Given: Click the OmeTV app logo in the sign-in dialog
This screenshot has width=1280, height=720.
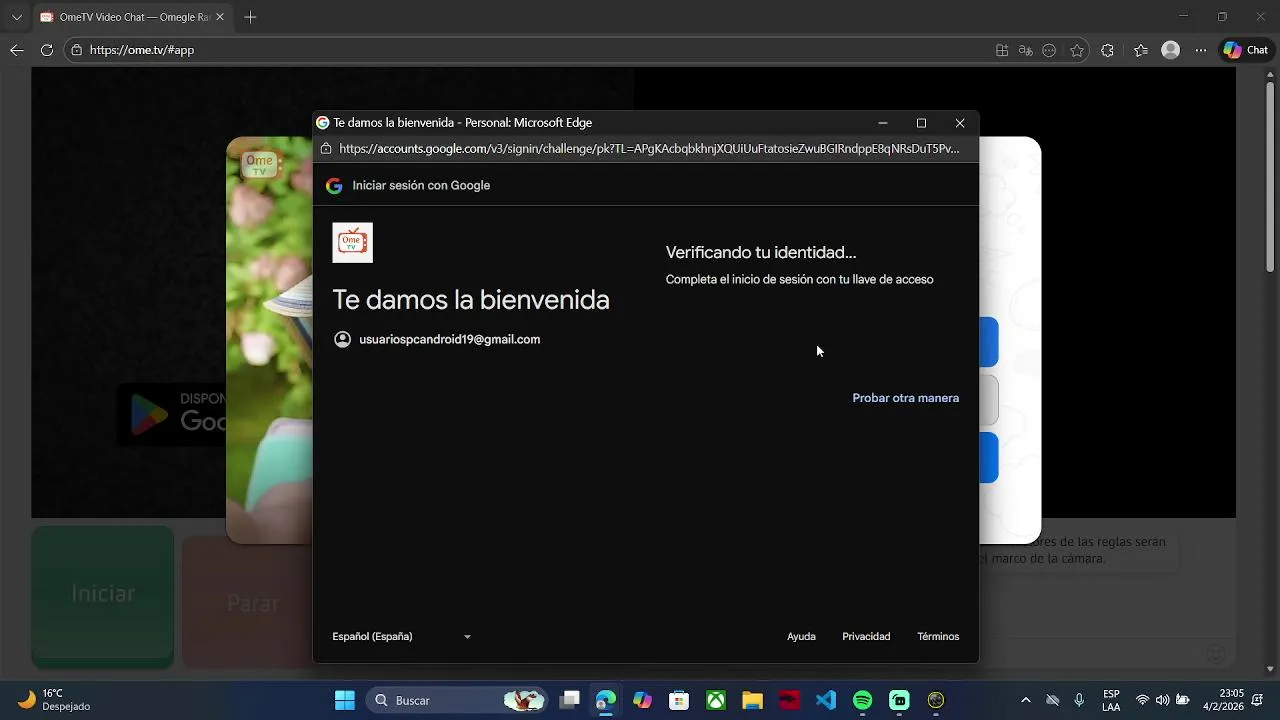Looking at the screenshot, I should pos(352,243).
